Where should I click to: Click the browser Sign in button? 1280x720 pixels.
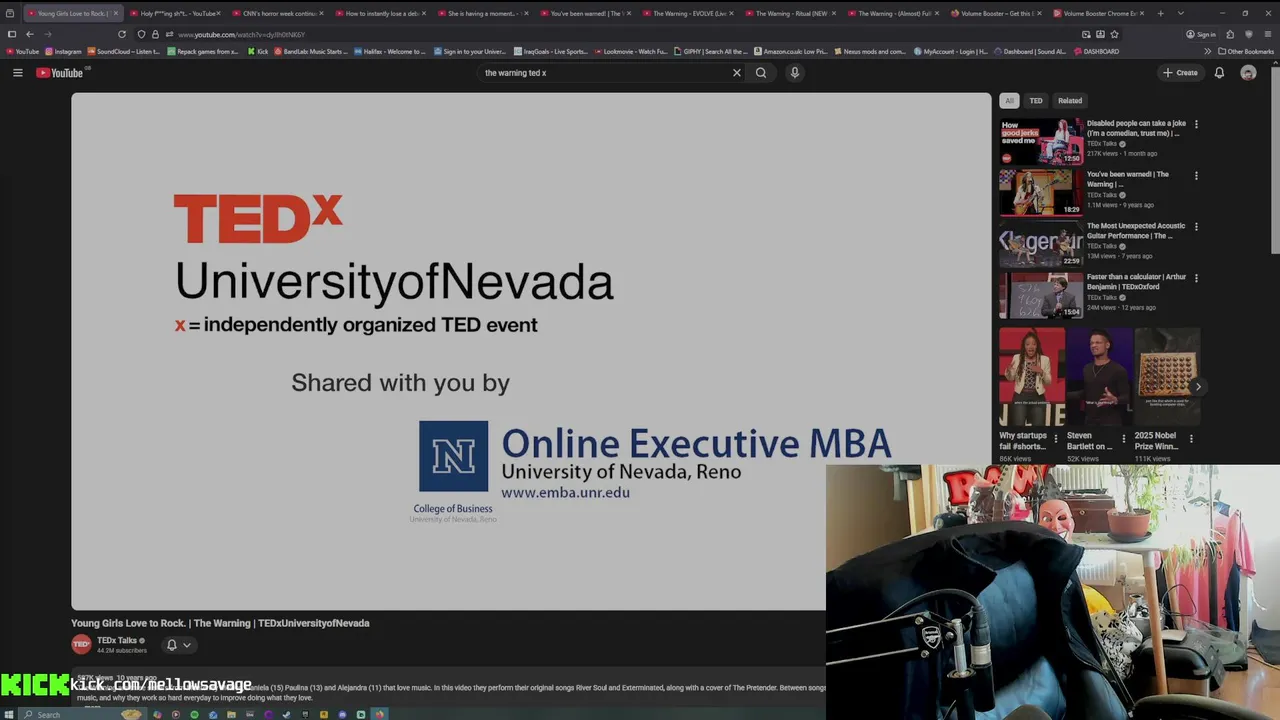[1201, 34]
